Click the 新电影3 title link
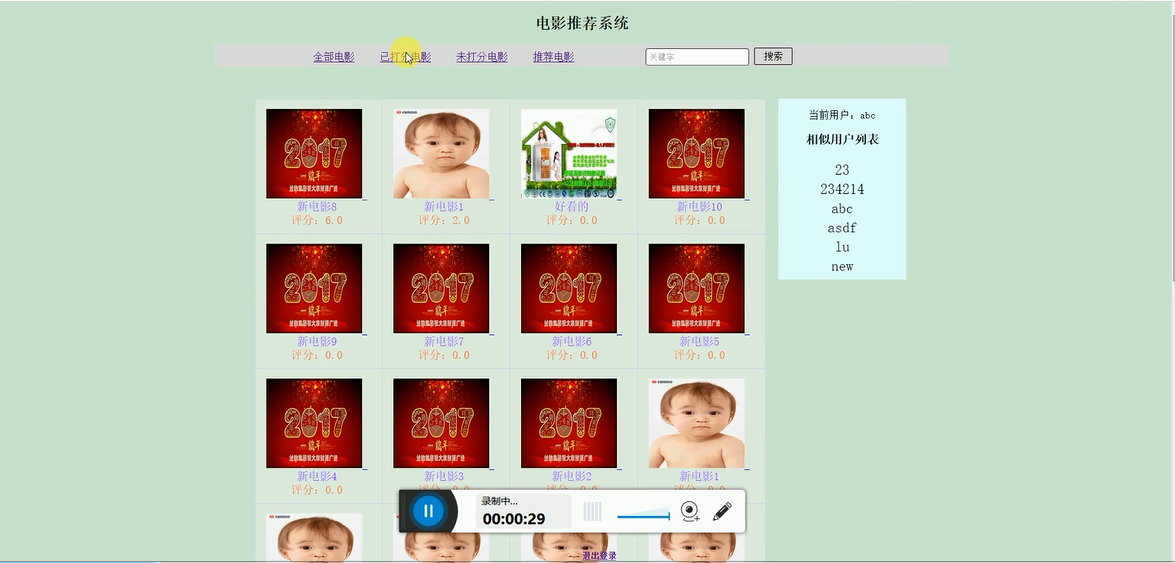Viewport: 1175px width, 563px height. click(x=444, y=477)
